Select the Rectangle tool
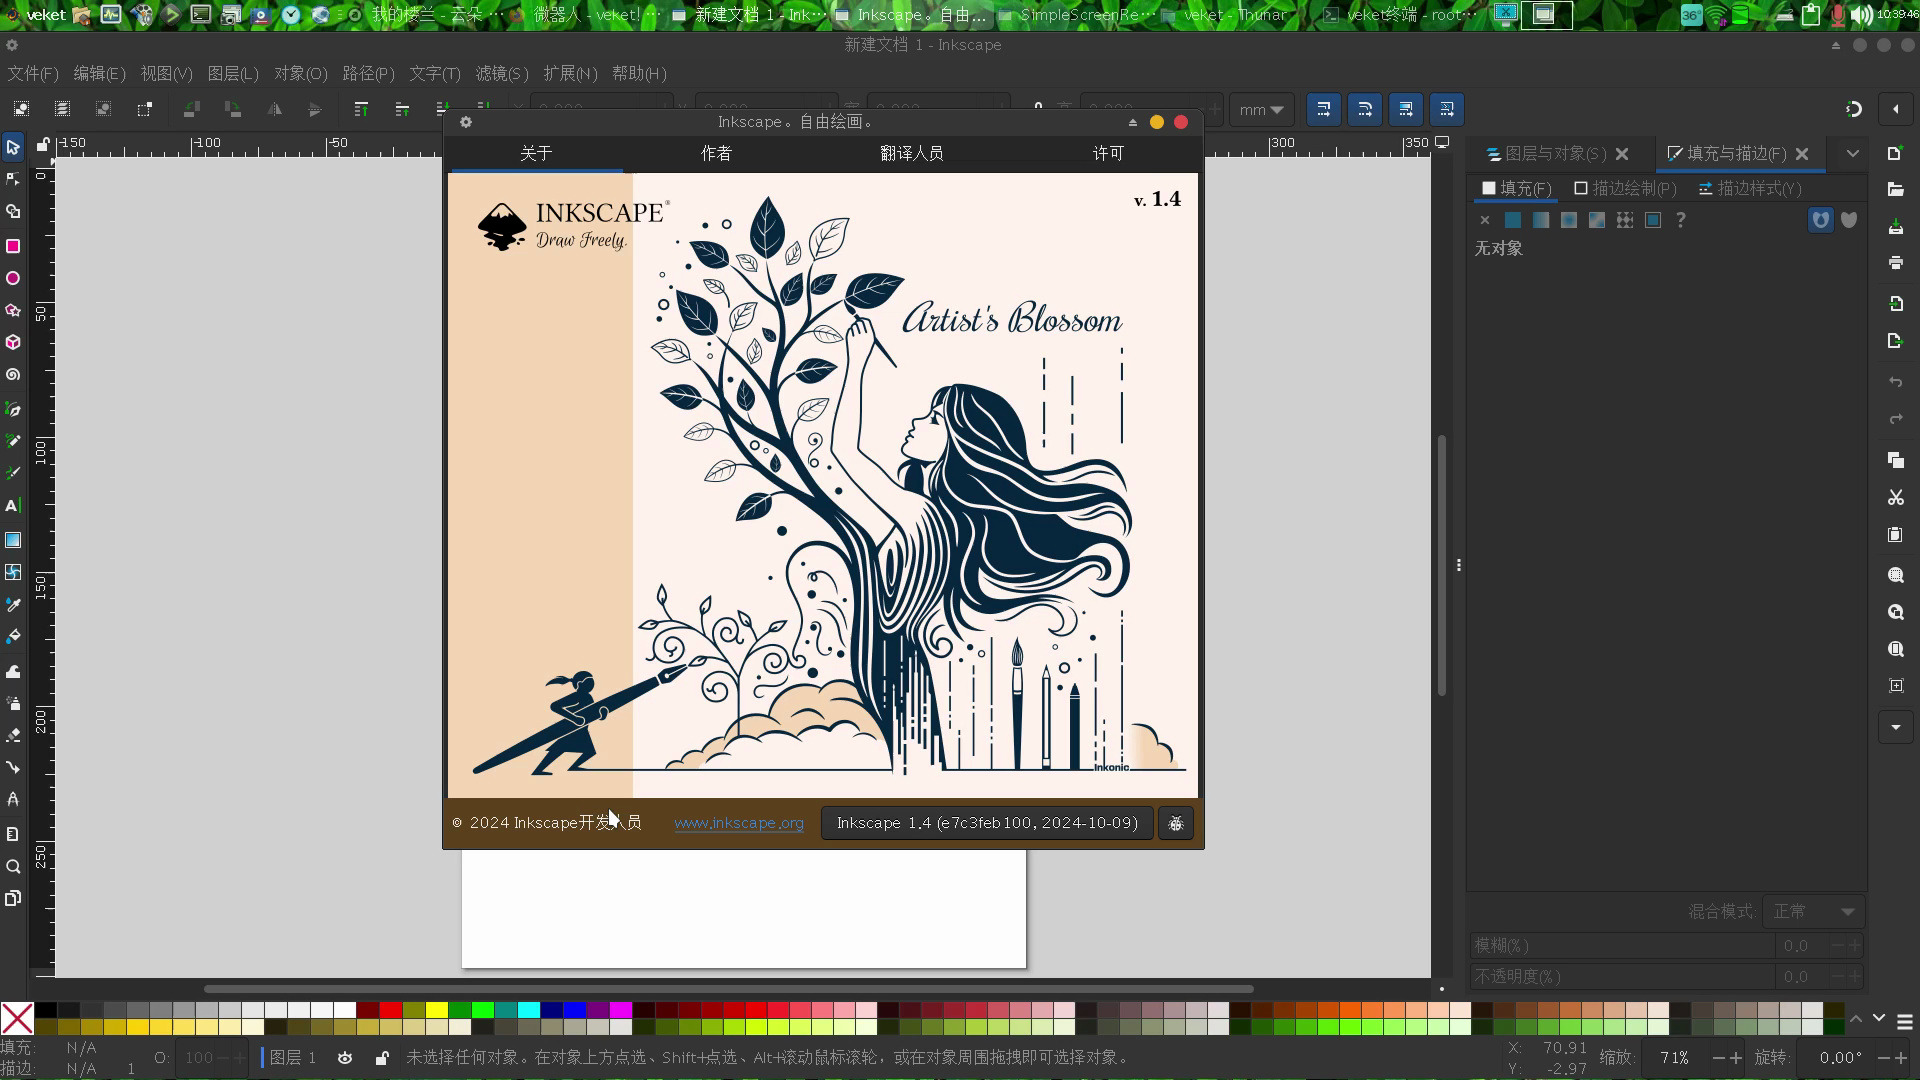Viewport: 1920px width, 1080px height. (13, 246)
